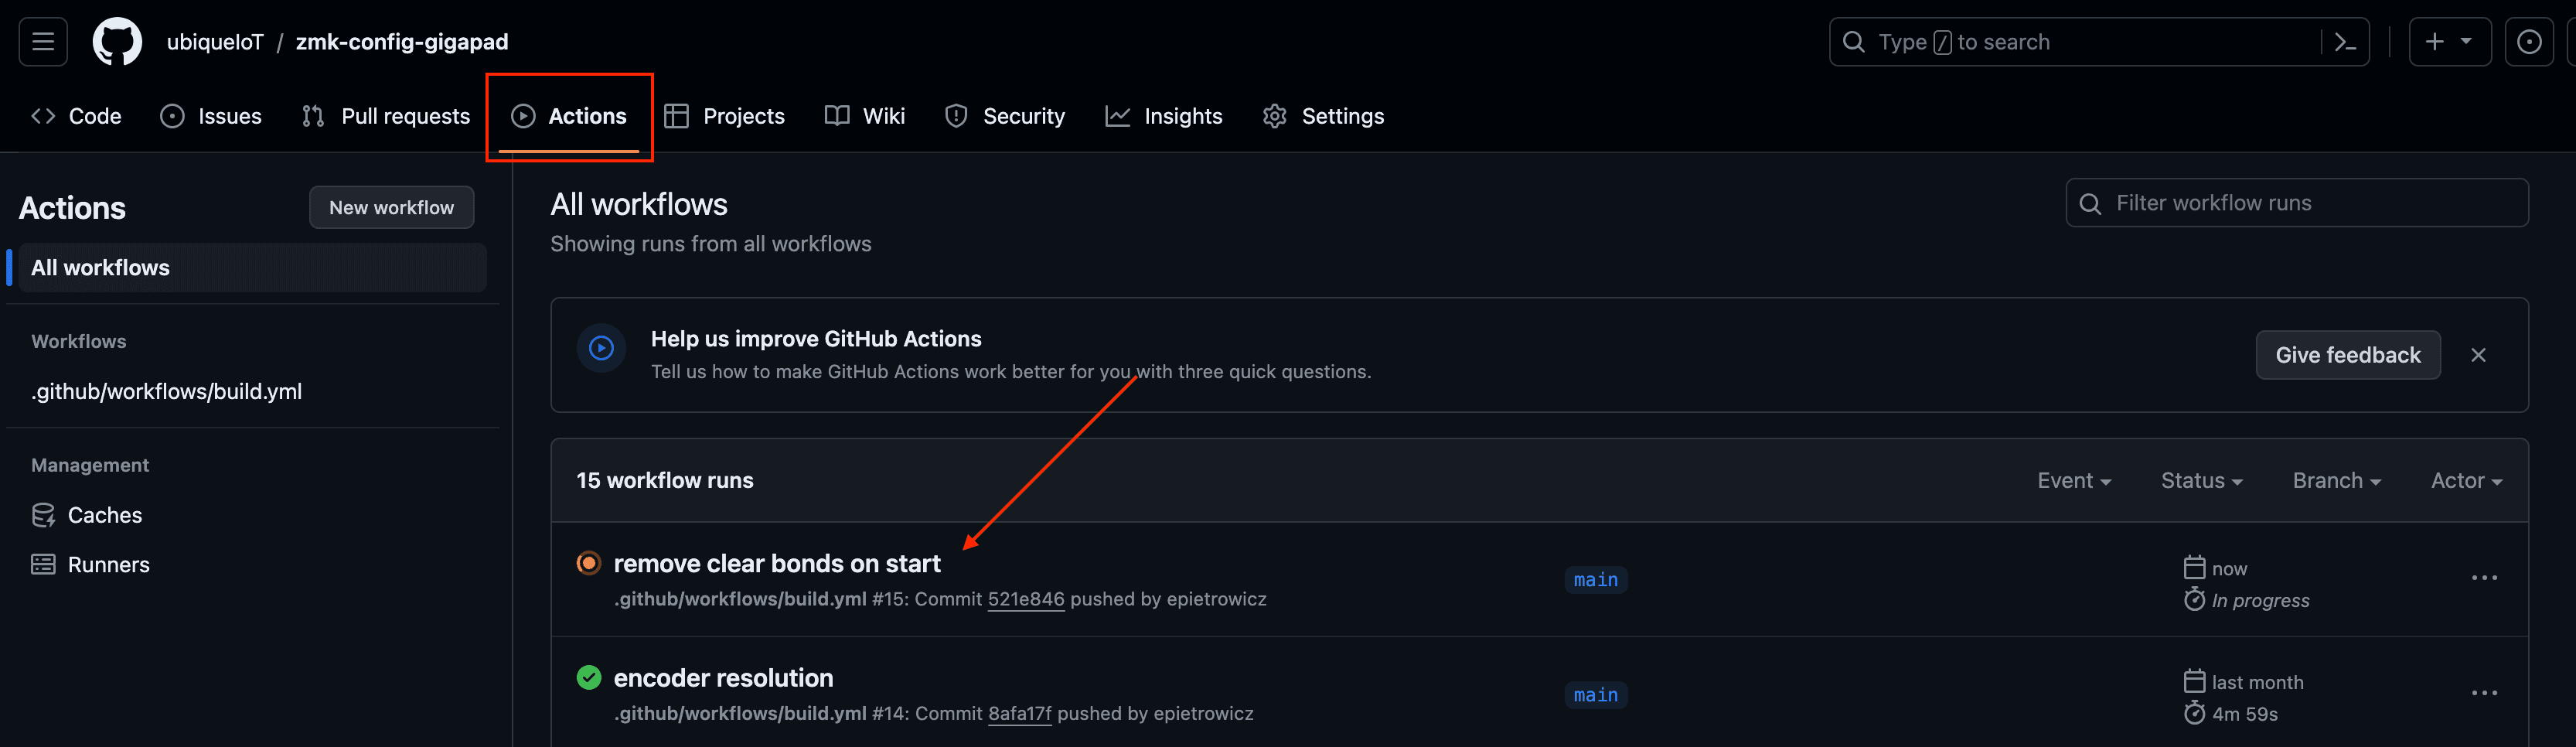Image resolution: width=2576 pixels, height=747 pixels.
Task: Switch to the Insights tab
Action: (1184, 115)
